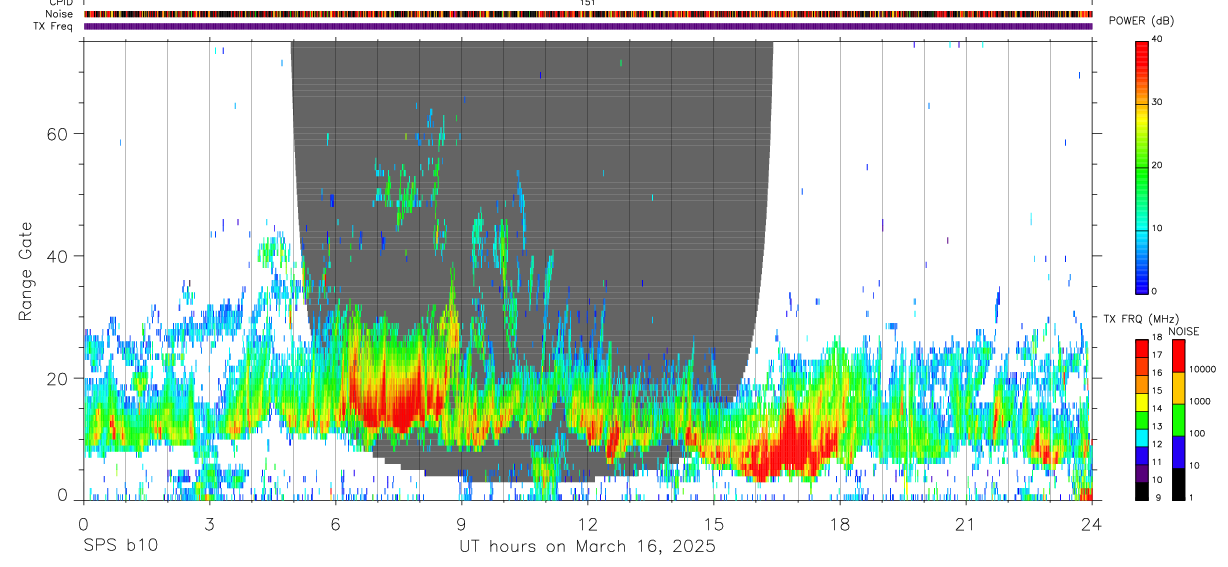Click the Range Gate axis title
The image size is (1228, 567).
pyautogui.click(x=25, y=271)
